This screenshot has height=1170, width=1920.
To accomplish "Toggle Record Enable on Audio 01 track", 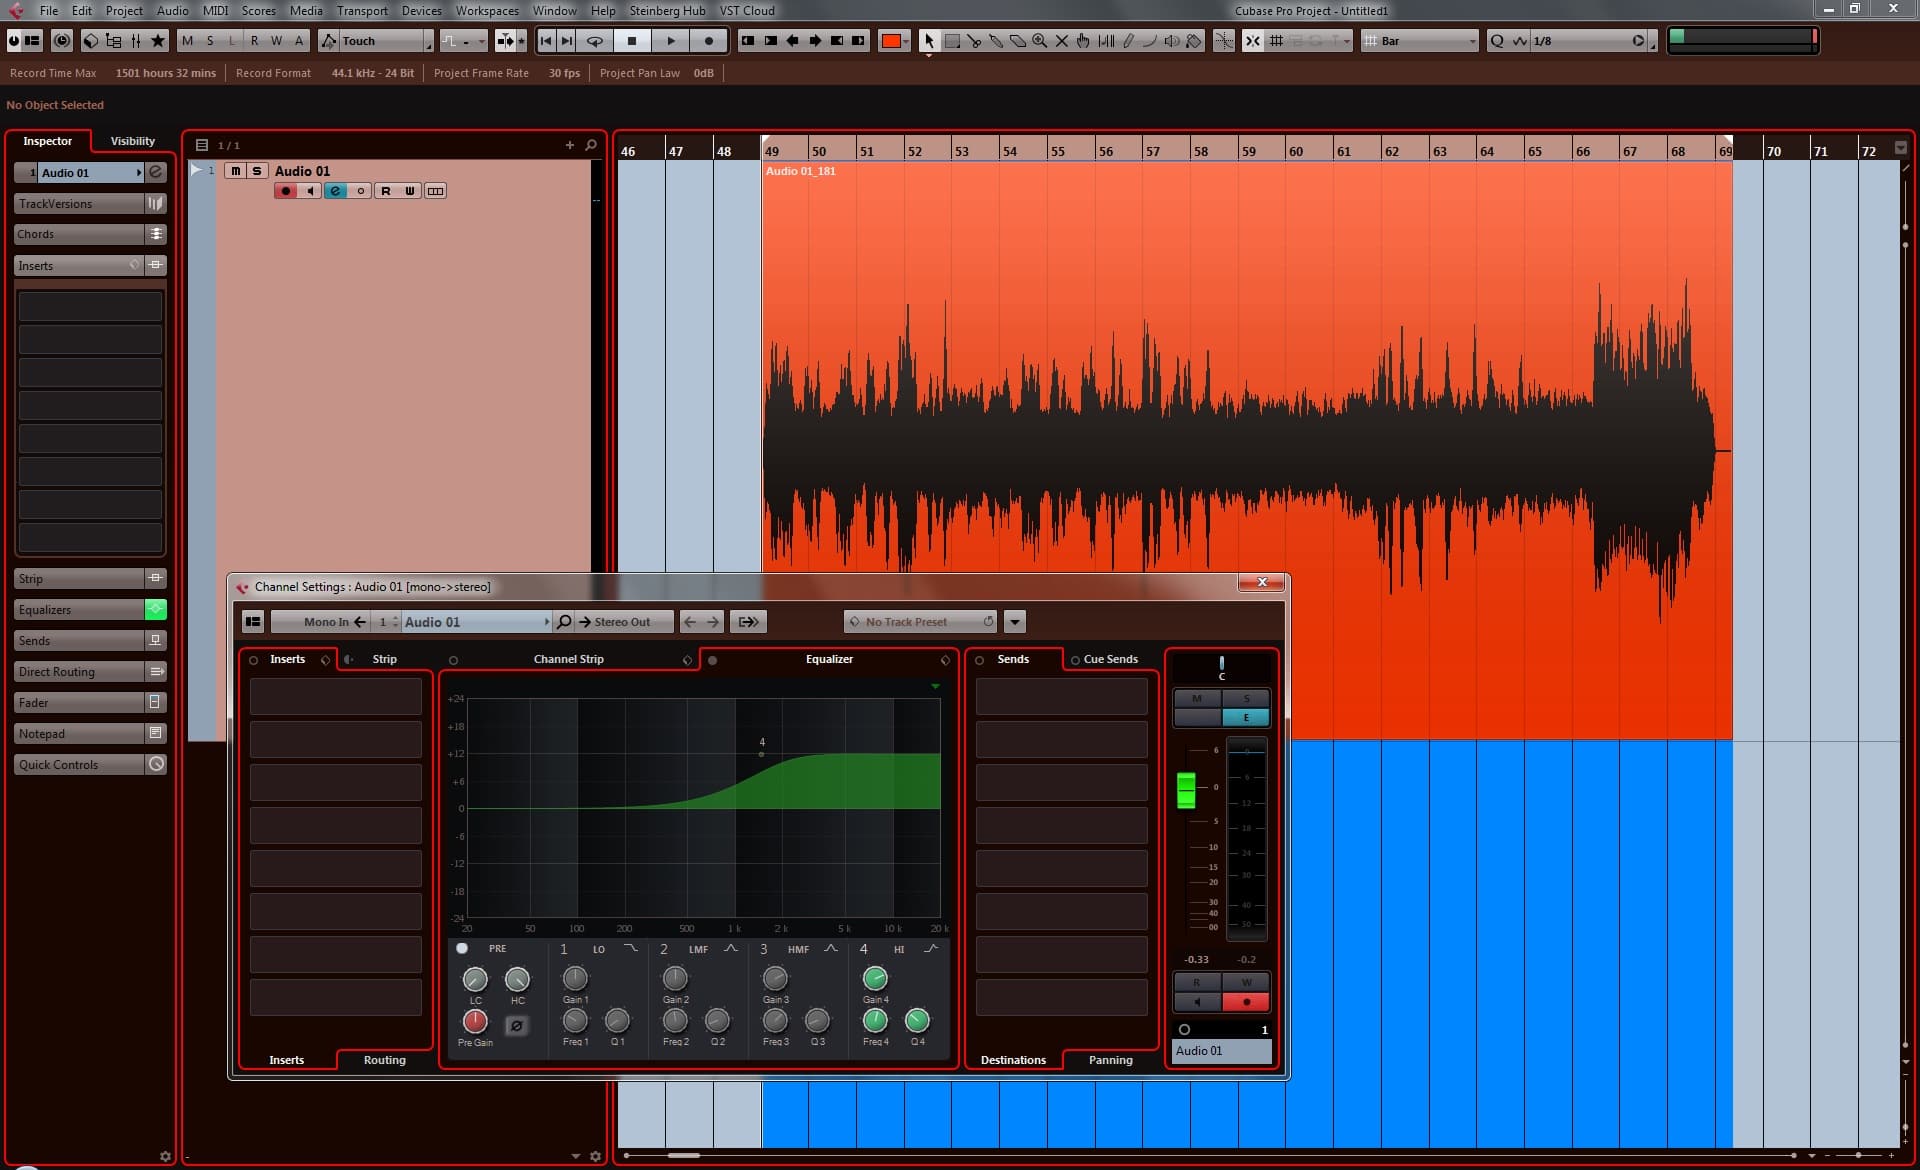I will point(286,191).
